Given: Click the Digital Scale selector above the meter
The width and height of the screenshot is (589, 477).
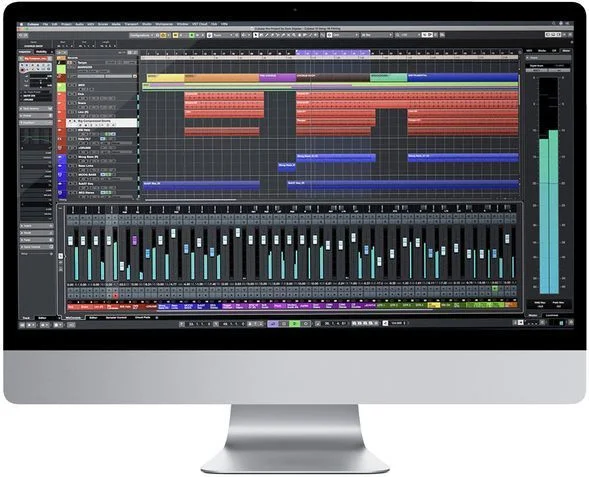Looking at the screenshot, I should click(x=537, y=66).
